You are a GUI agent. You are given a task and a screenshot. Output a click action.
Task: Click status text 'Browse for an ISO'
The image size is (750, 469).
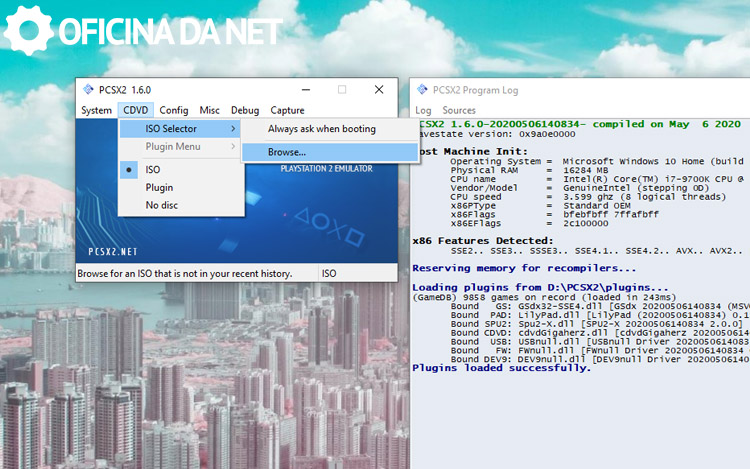[x=185, y=273]
